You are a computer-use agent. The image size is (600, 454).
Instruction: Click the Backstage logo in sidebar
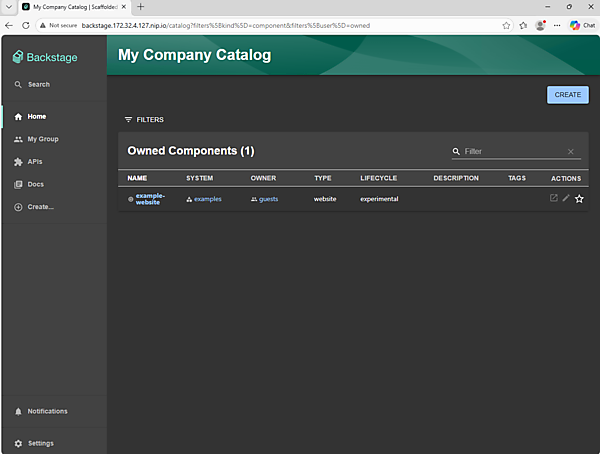click(x=45, y=57)
